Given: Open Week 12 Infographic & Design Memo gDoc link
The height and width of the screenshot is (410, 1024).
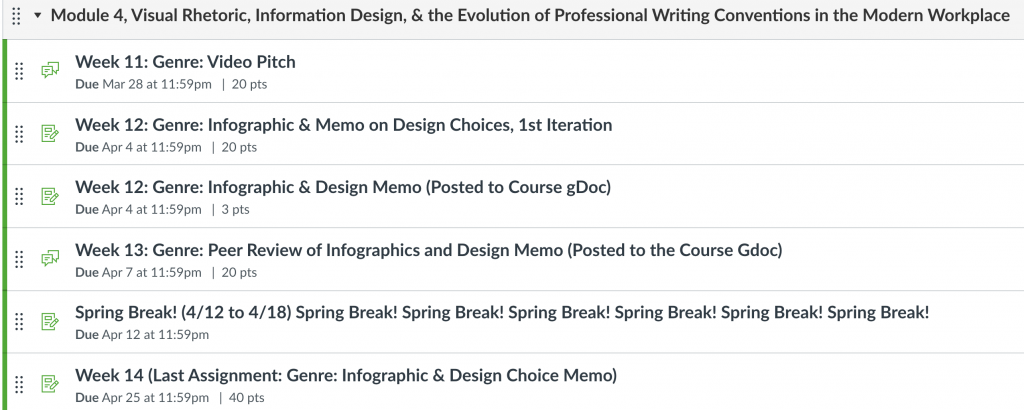Looking at the screenshot, I should click(343, 187).
